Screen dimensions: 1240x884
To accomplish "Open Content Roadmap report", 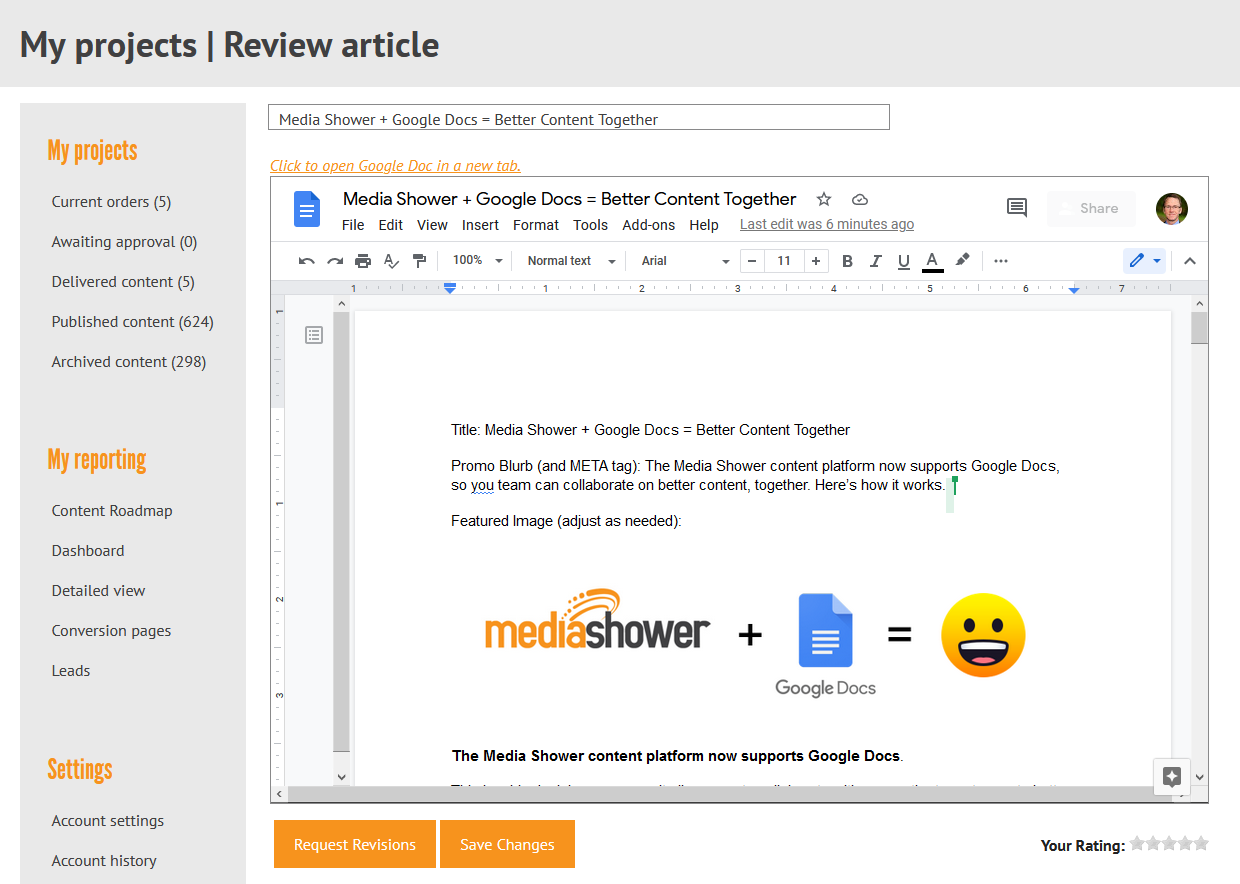I will tap(112, 511).
